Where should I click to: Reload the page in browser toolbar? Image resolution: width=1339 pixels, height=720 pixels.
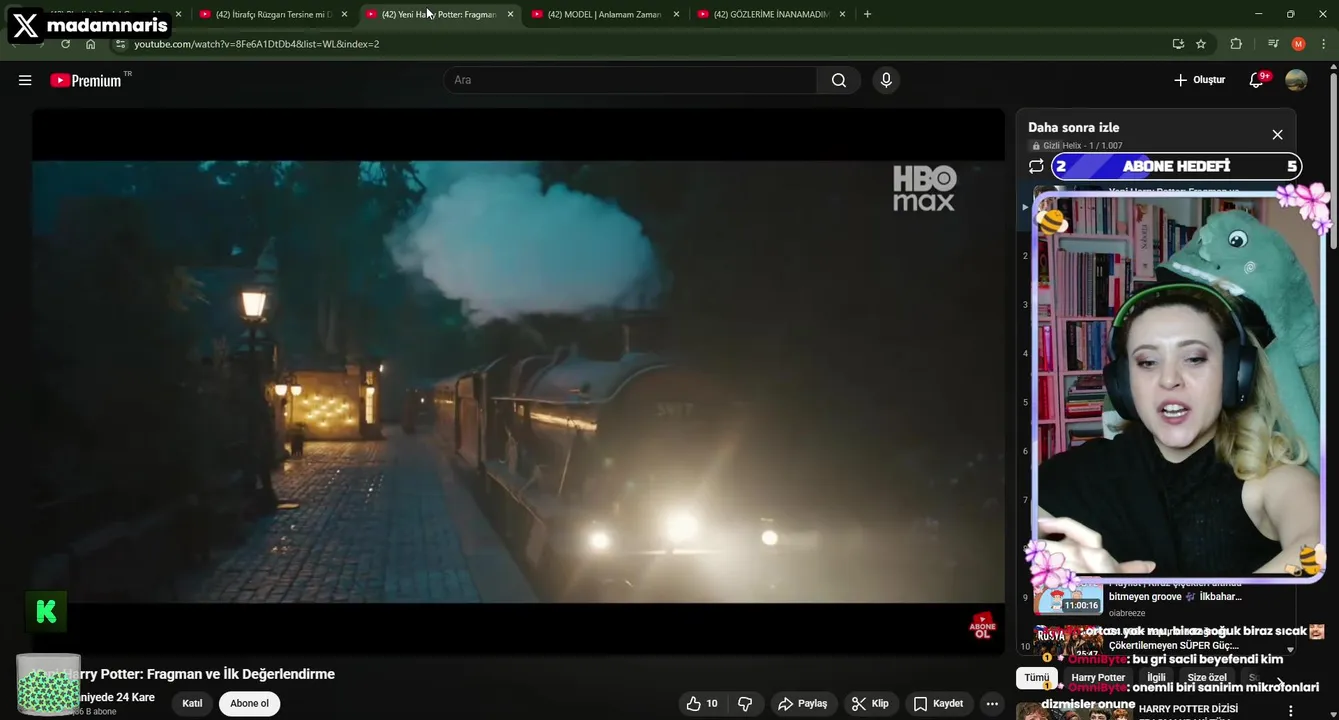pyautogui.click(x=66, y=44)
